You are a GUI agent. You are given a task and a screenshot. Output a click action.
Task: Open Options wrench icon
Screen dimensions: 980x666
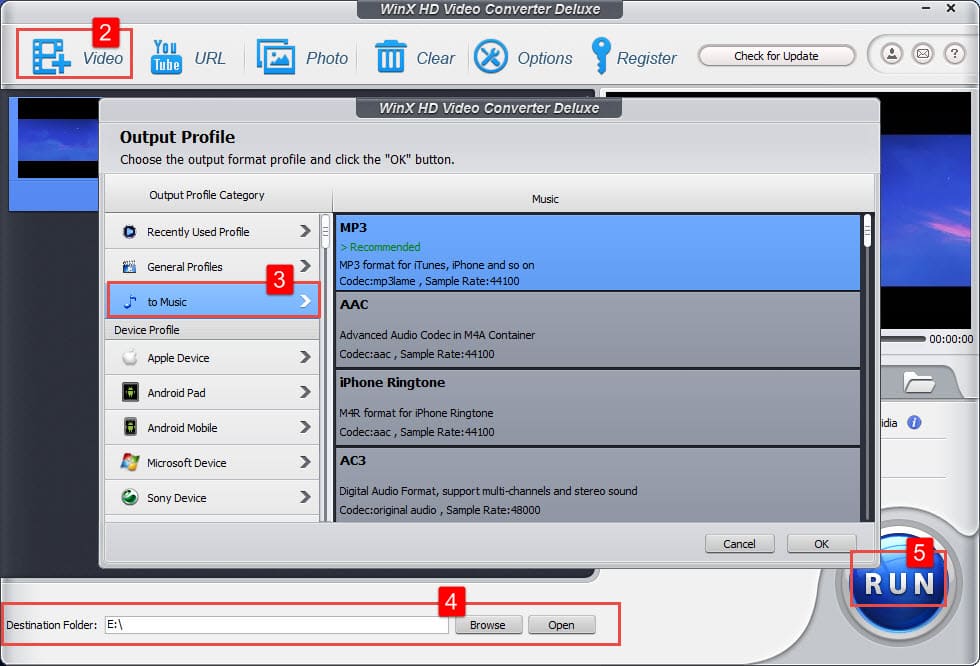pos(491,57)
